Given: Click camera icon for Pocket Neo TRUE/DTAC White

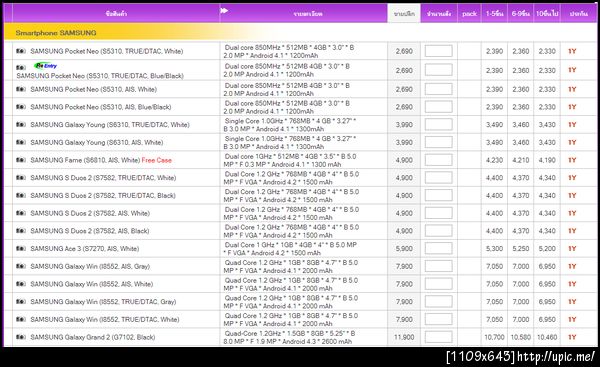Looking at the screenshot, I should [21, 51].
